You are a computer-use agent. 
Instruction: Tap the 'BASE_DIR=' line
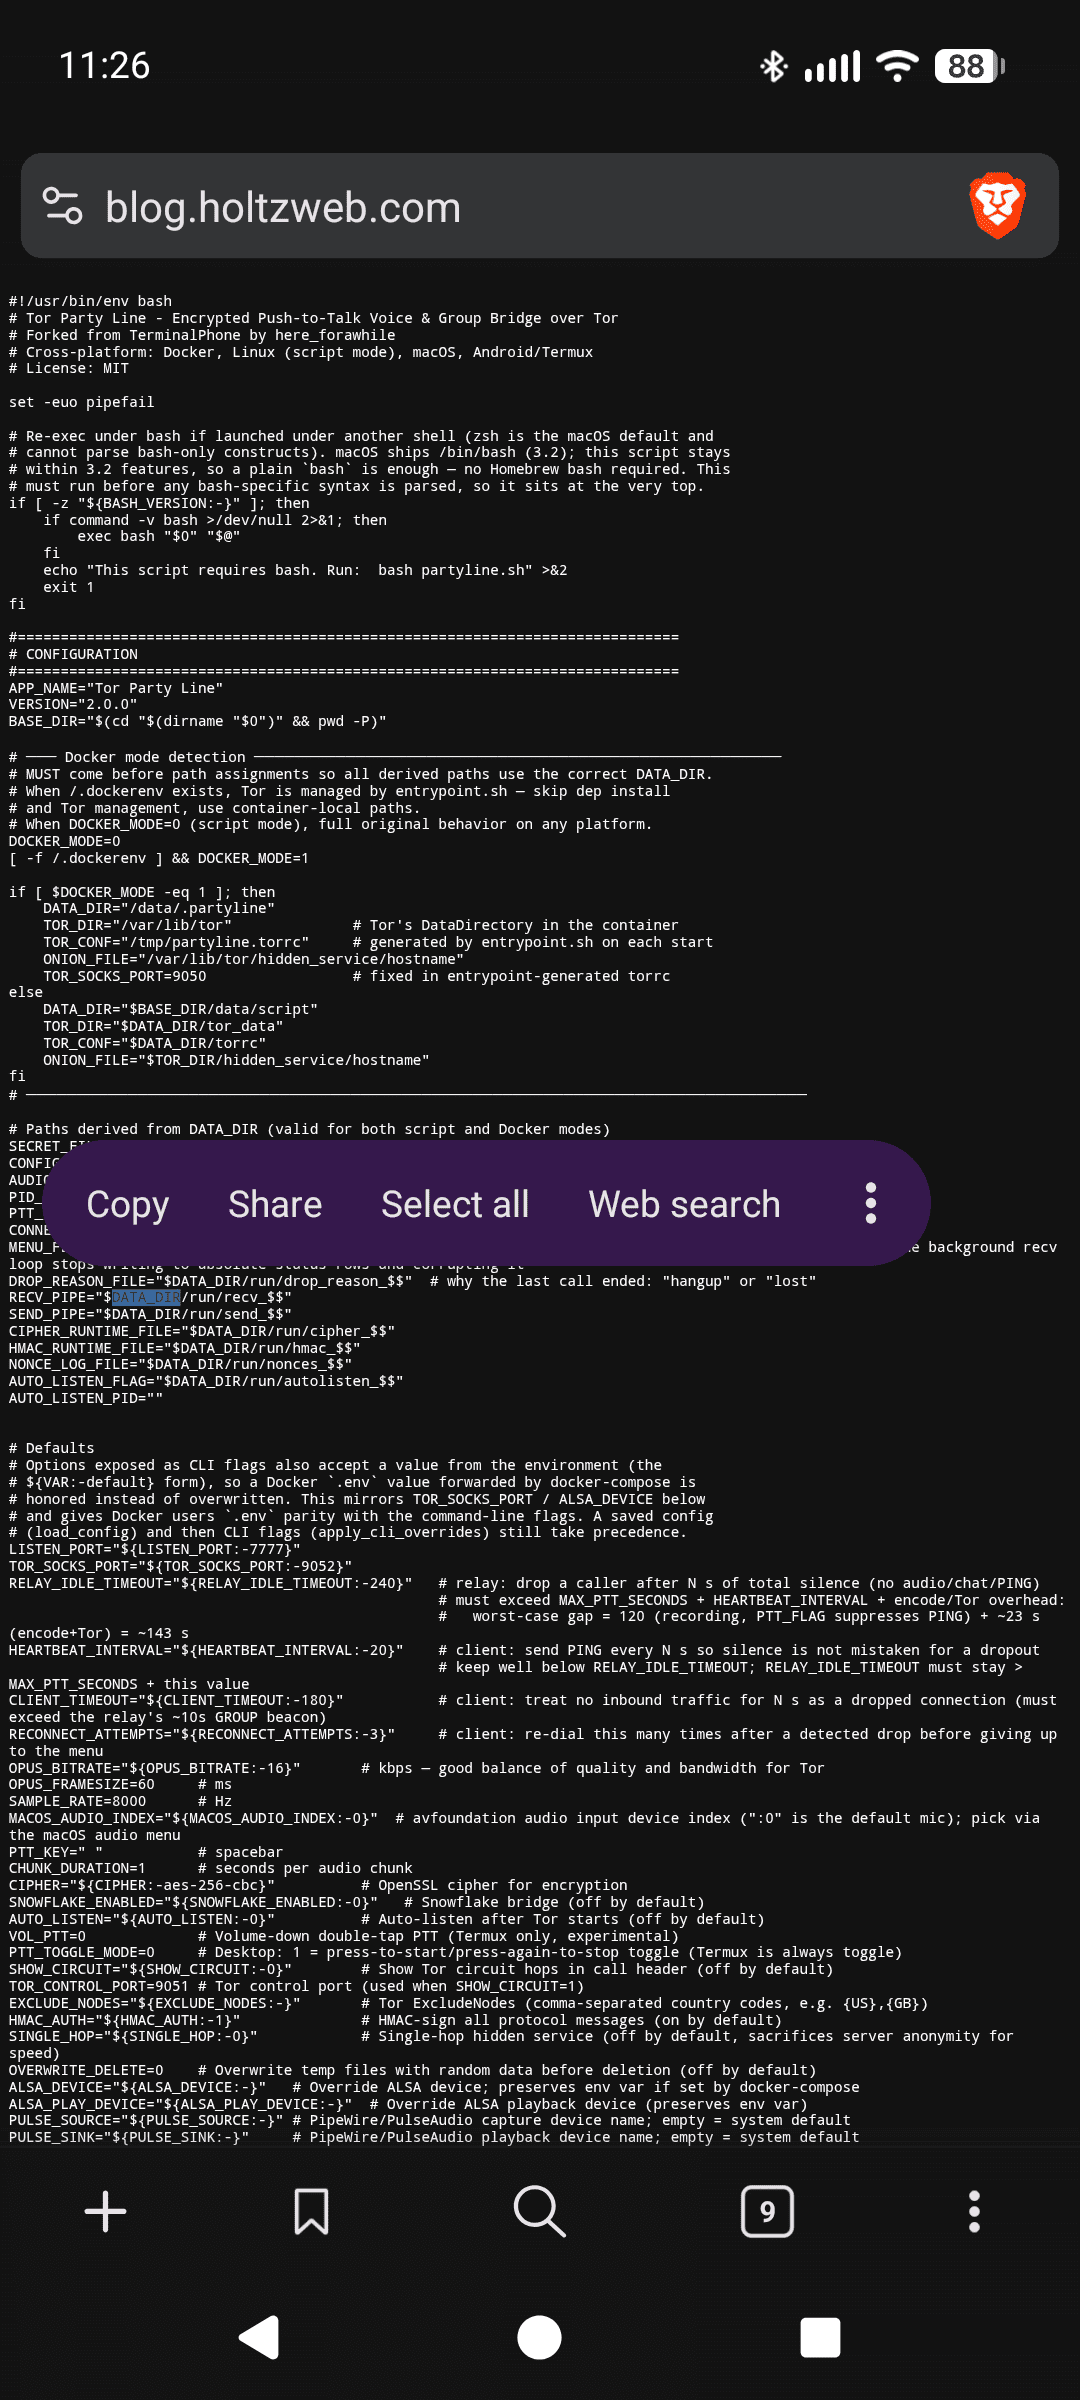click(x=198, y=721)
